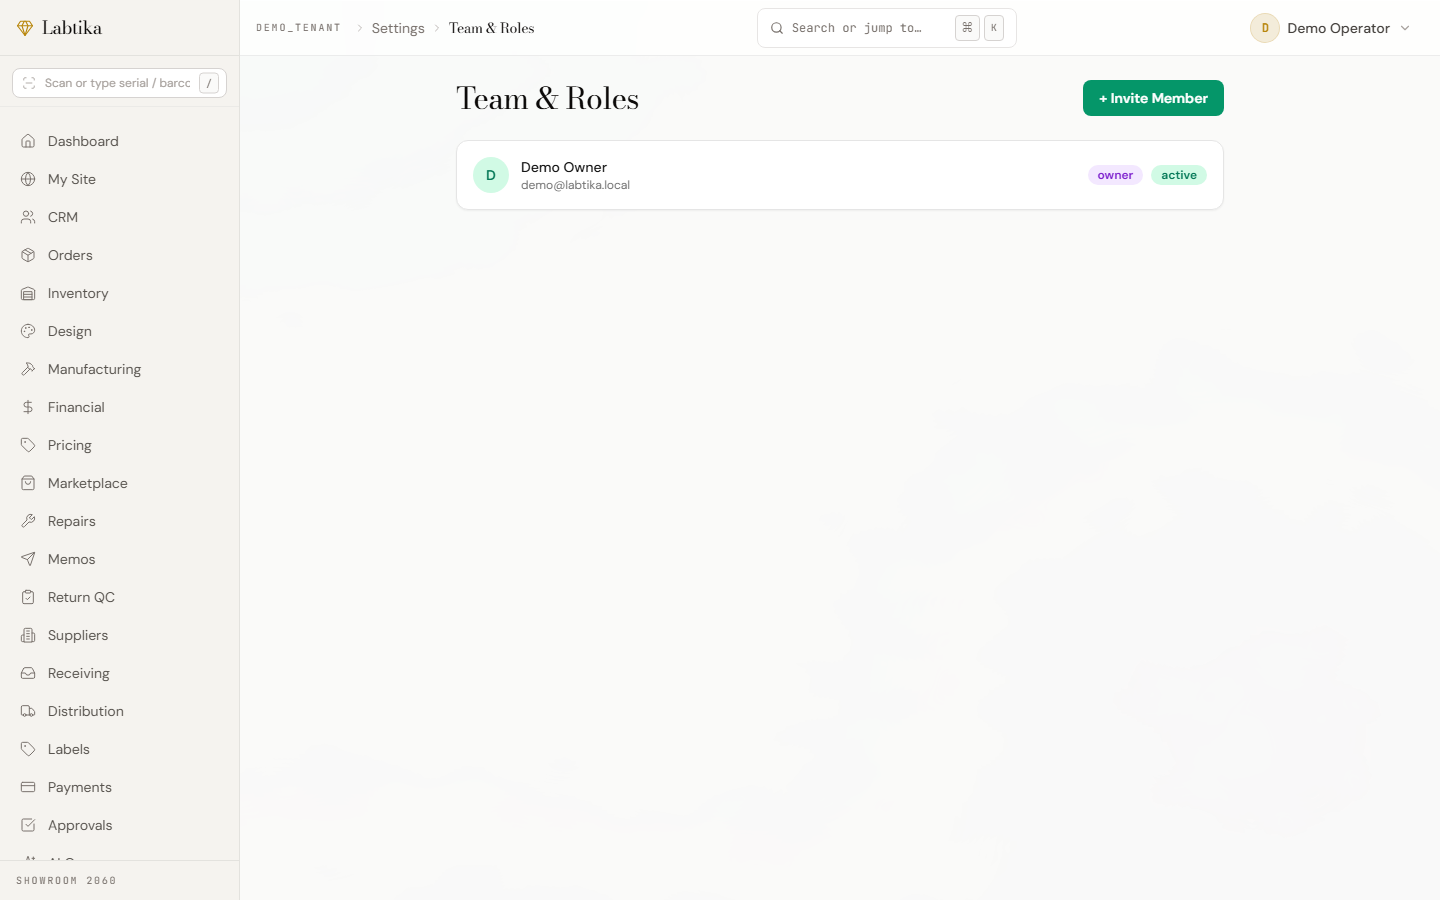The width and height of the screenshot is (1440, 900).
Task: Click the search magnifier icon
Action: (777, 28)
